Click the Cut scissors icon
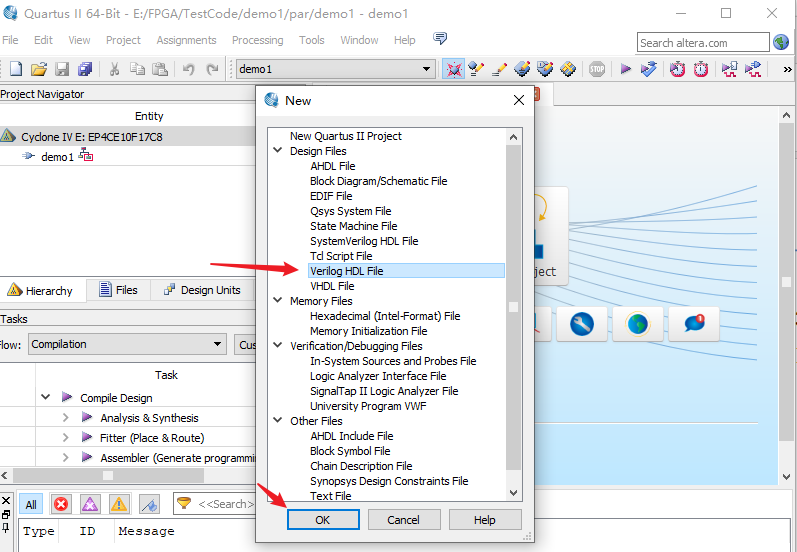 pyautogui.click(x=114, y=69)
